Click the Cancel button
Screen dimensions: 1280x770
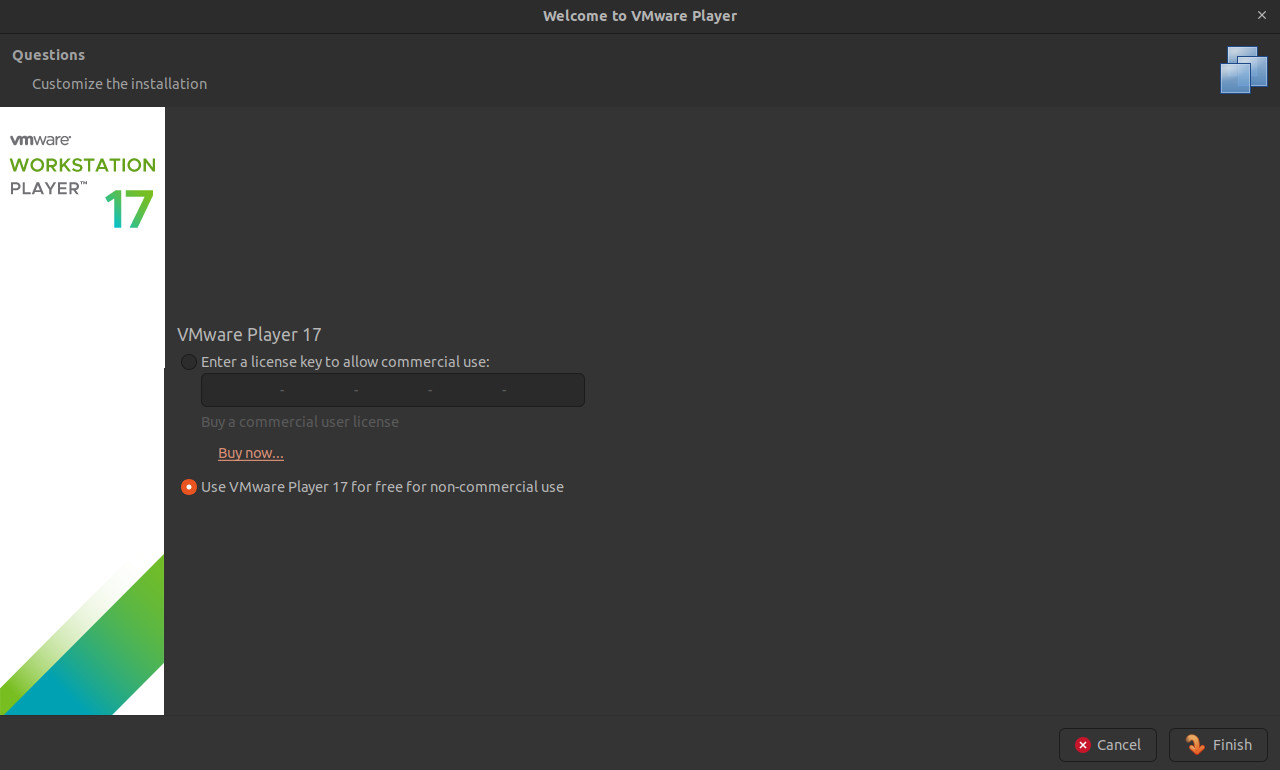coord(1108,745)
